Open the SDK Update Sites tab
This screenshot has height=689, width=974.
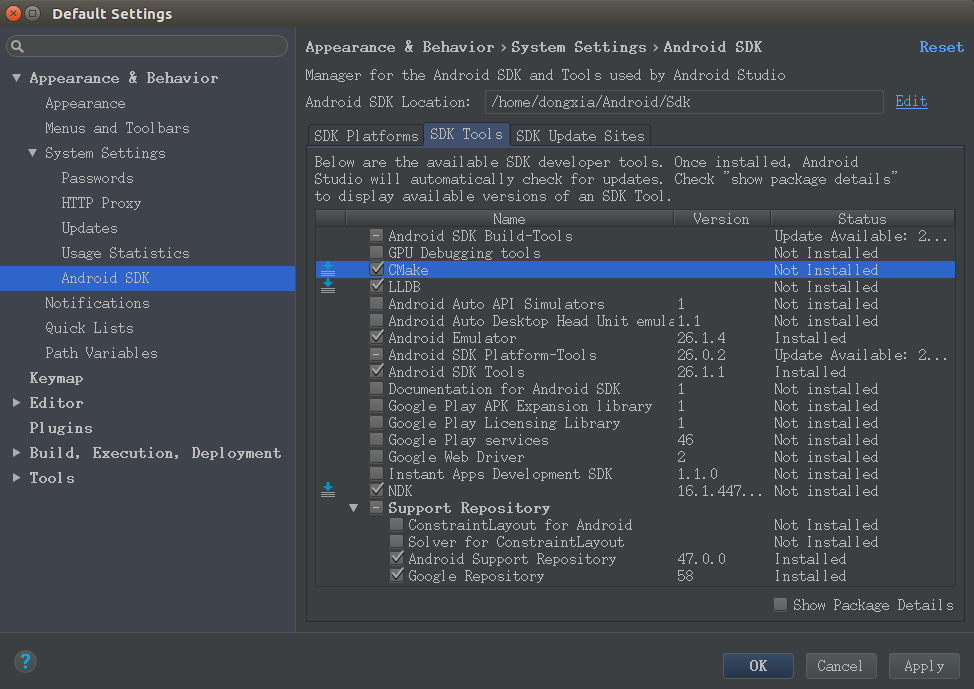580,135
